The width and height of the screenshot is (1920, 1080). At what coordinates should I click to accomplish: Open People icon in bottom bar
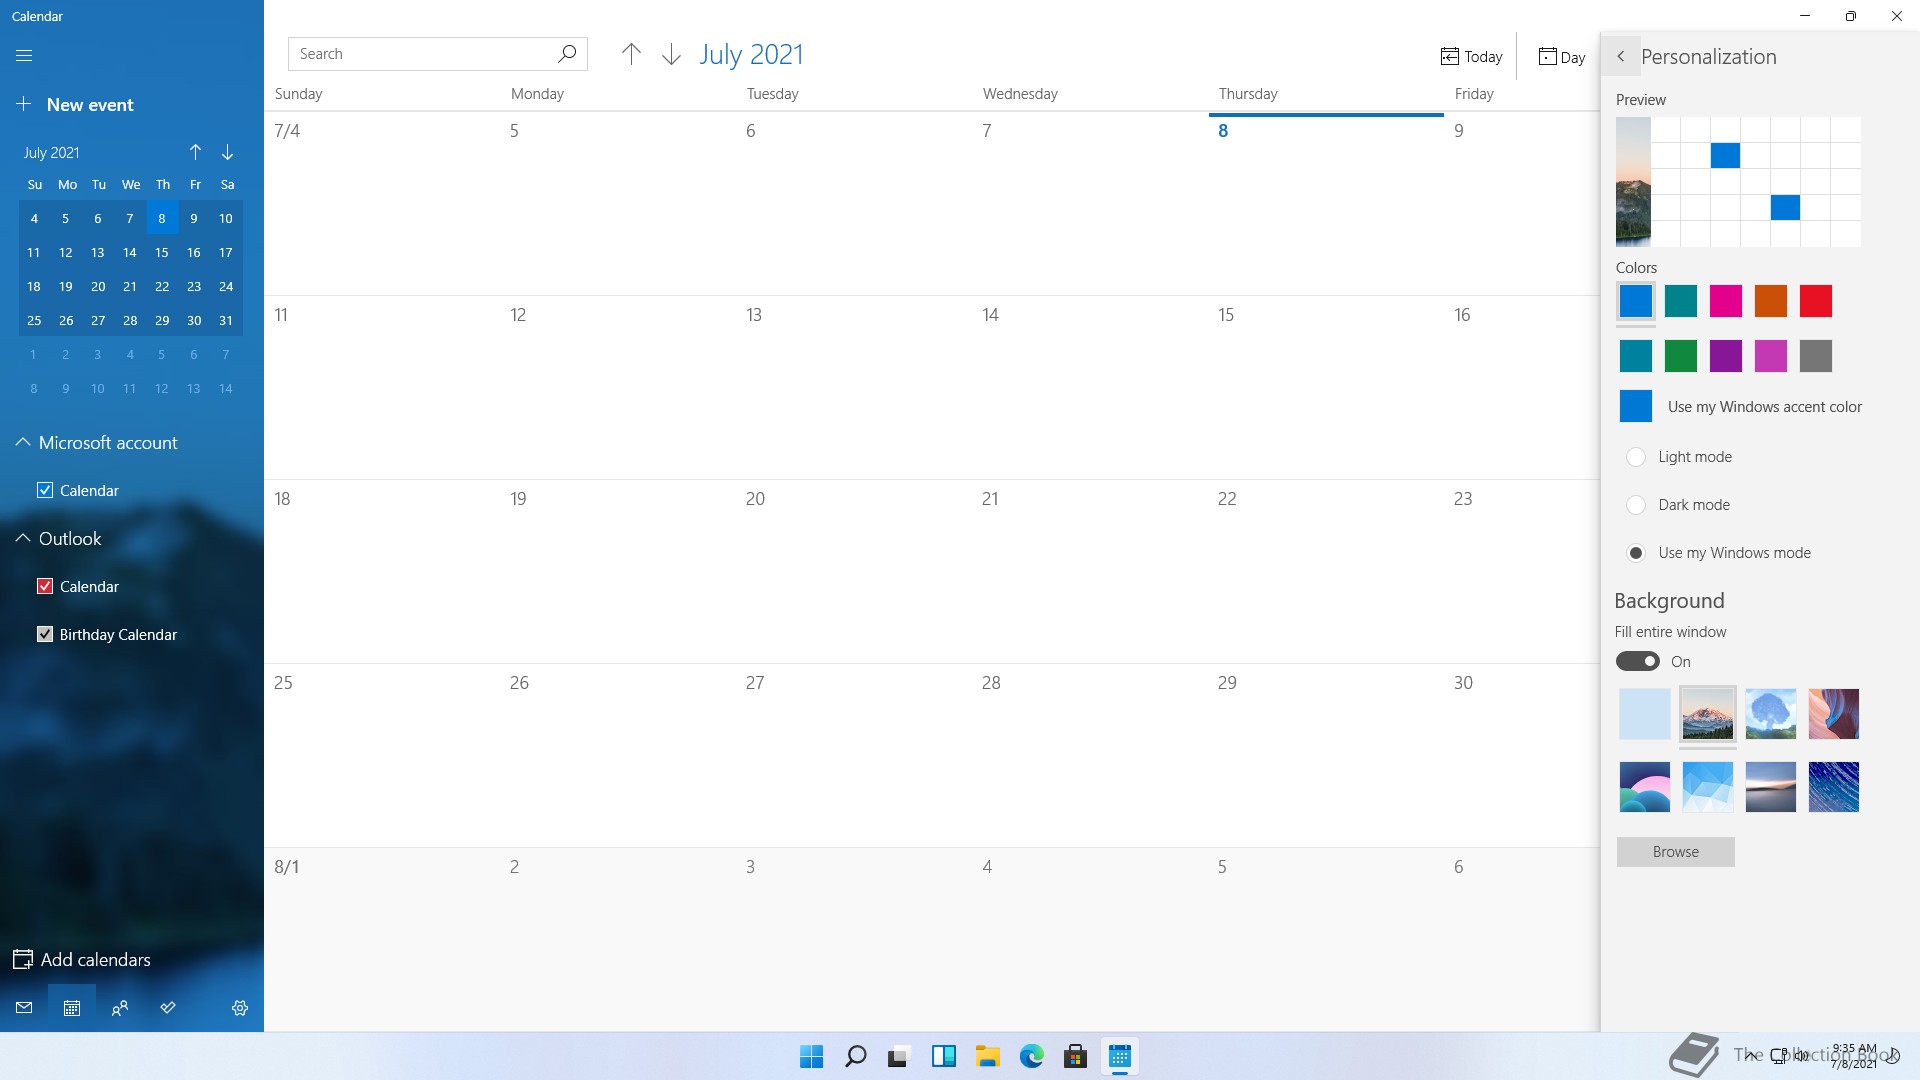pyautogui.click(x=120, y=1008)
